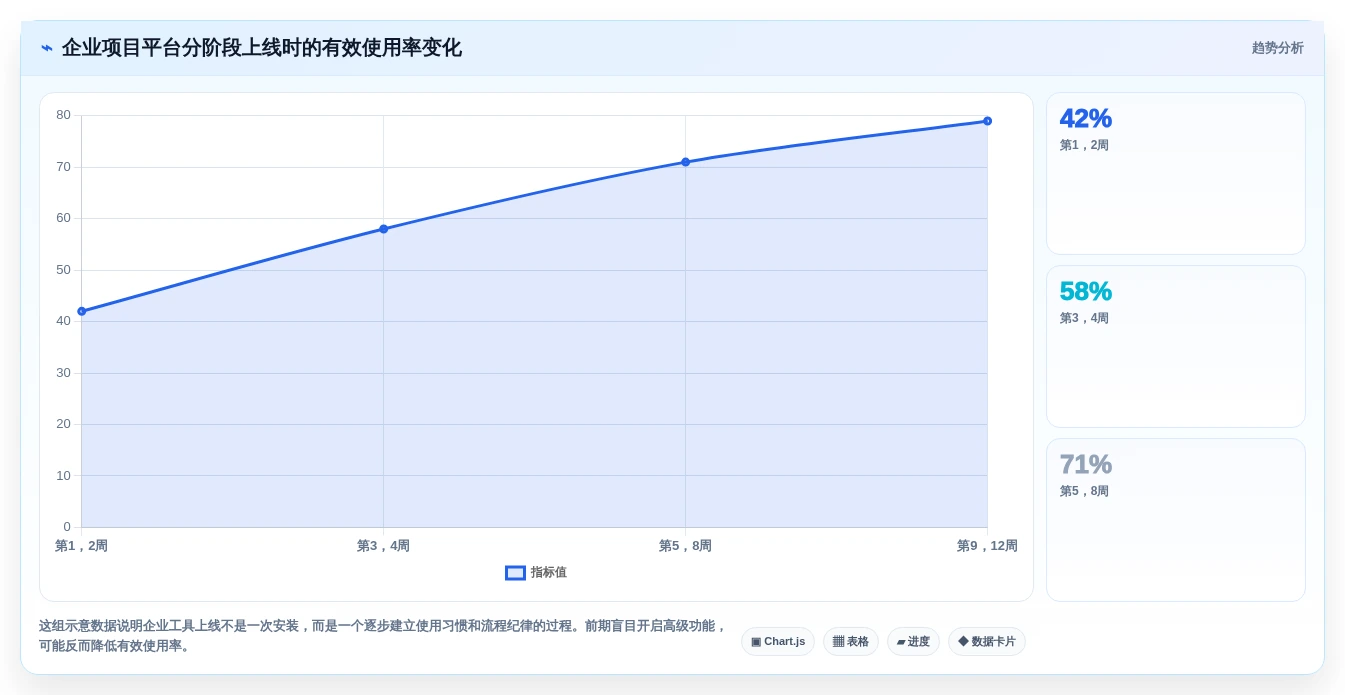Click y-axis tick value 0
Viewport: 1345px width, 695px height.
pos(67,527)
